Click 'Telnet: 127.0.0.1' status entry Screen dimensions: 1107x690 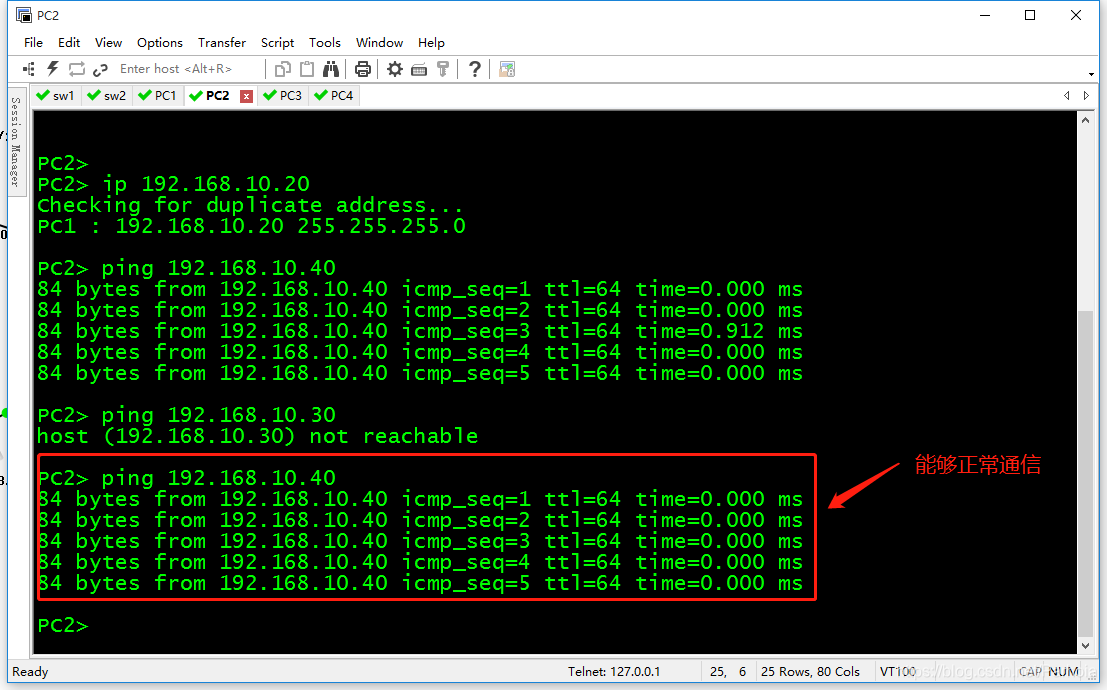(614, 672)
